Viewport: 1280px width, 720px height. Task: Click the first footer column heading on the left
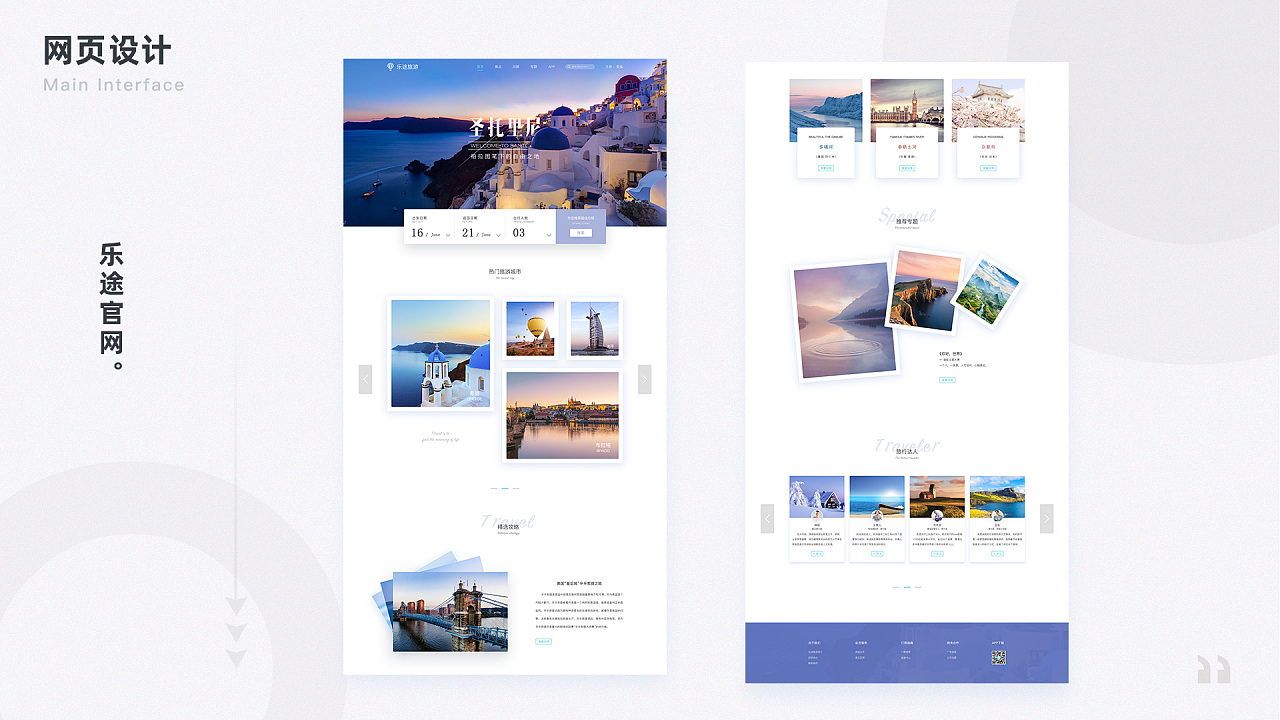814,643
